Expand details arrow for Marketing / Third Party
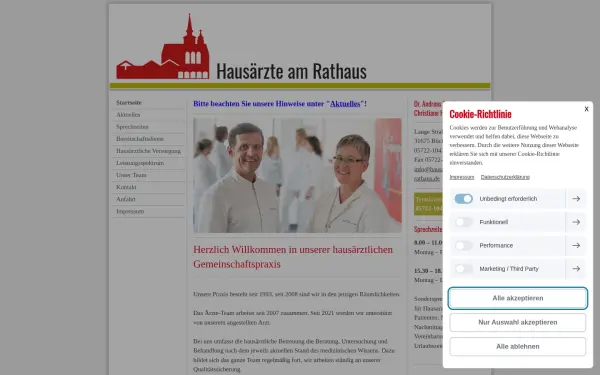The width and height of the screenshot is (600, 375). [576, 269]
